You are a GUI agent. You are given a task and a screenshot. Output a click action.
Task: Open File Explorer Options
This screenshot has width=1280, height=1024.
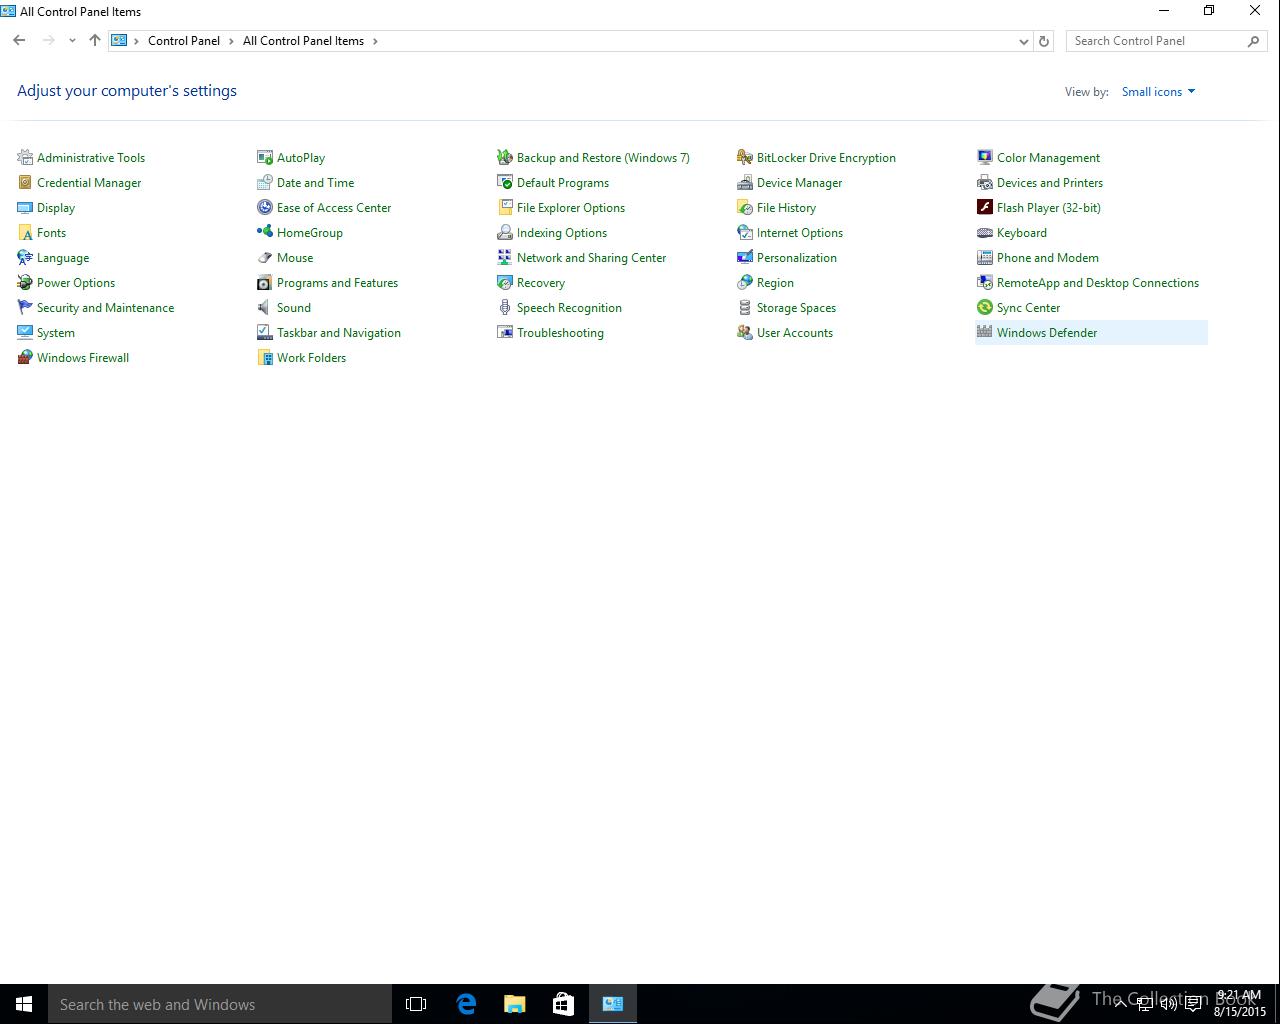click(x=571, y=208)
